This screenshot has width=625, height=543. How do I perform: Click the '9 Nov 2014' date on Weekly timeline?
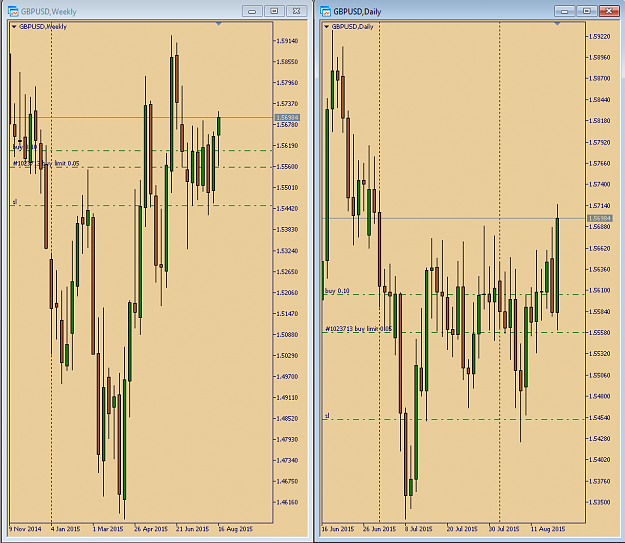tap(25, 529)
